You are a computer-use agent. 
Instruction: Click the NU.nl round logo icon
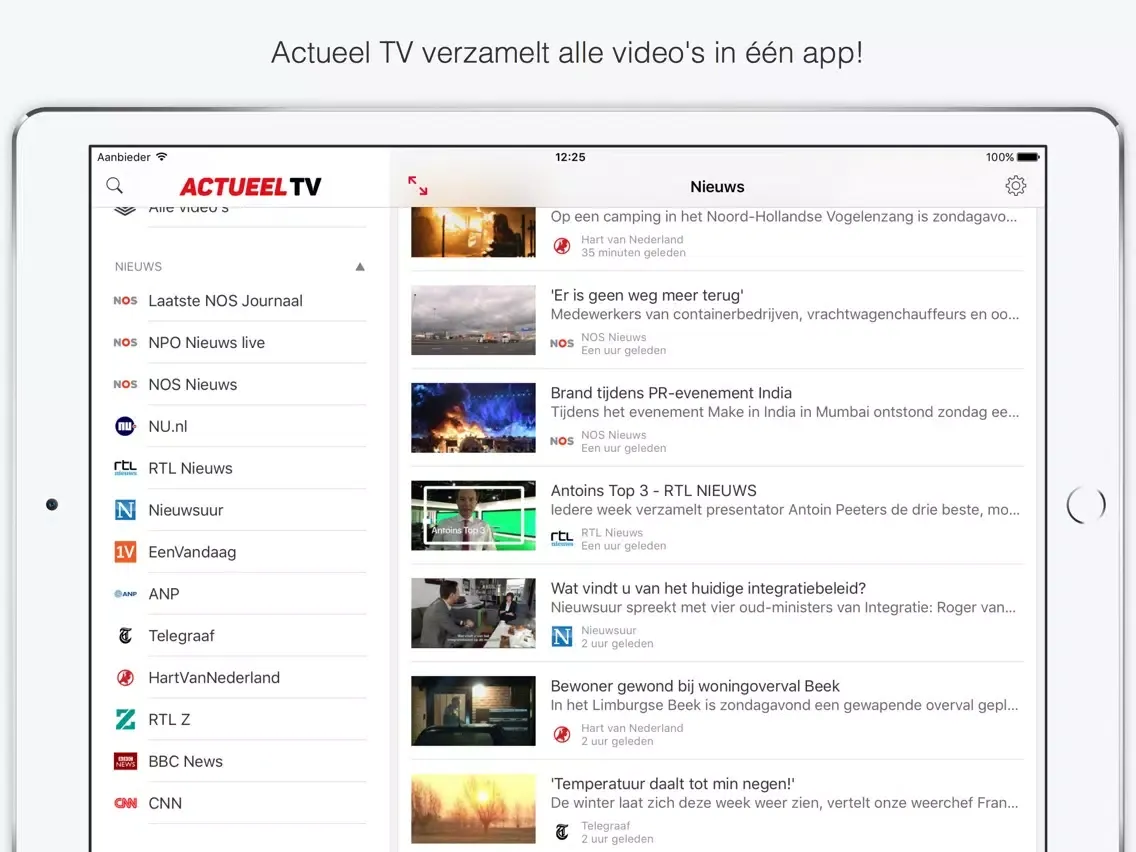pyautogui.click(x=125, y=426)
